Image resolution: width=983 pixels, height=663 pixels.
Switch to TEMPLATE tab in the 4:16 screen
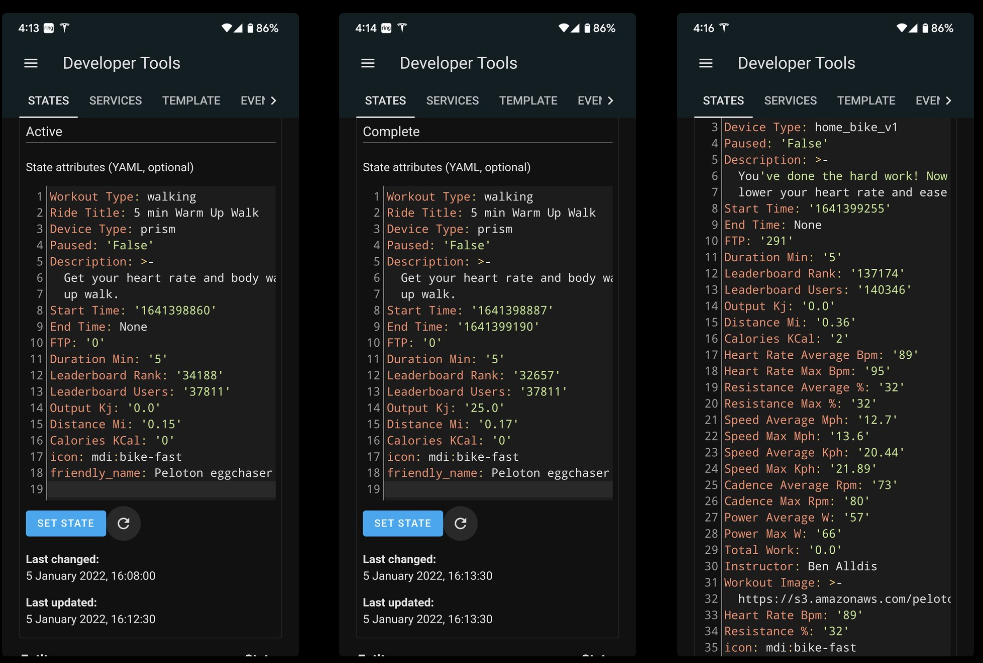(866, 100)
